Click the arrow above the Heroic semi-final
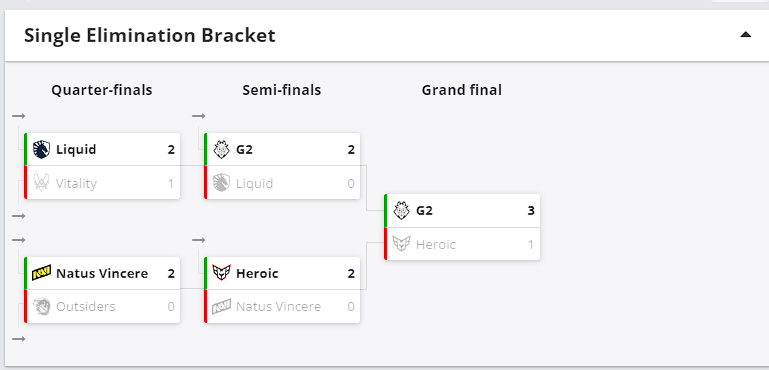 coord(199,239)
